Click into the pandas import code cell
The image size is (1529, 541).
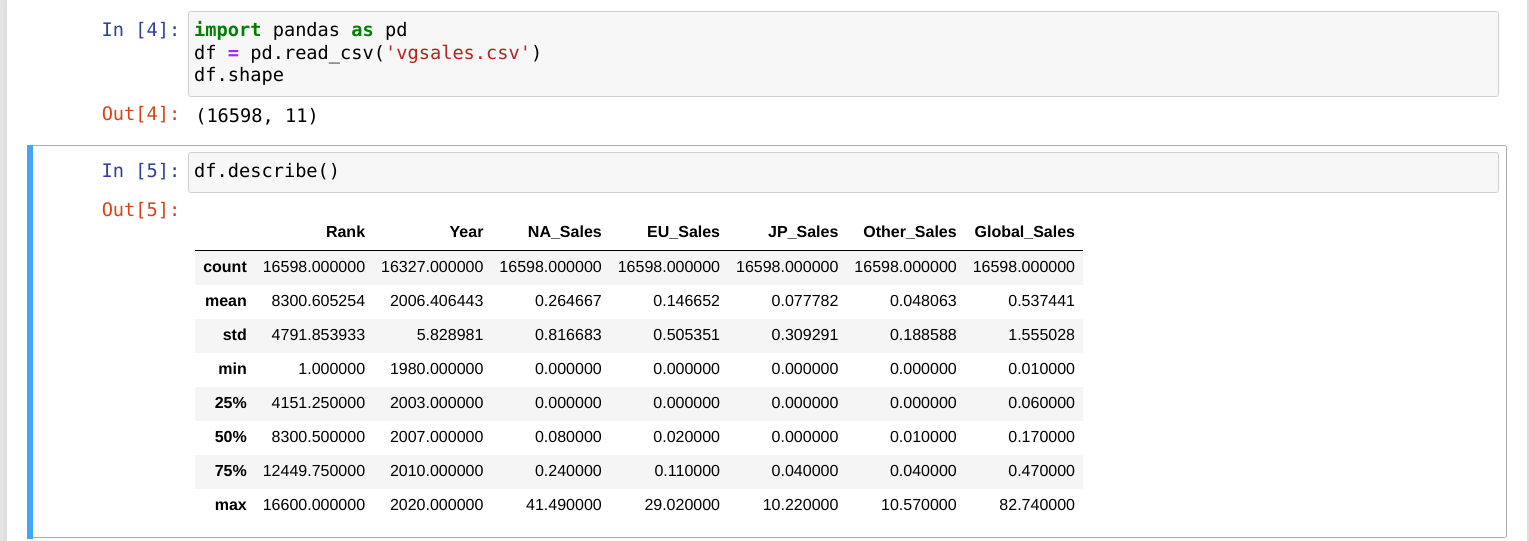pyautogui.click(x=844, y=54)
